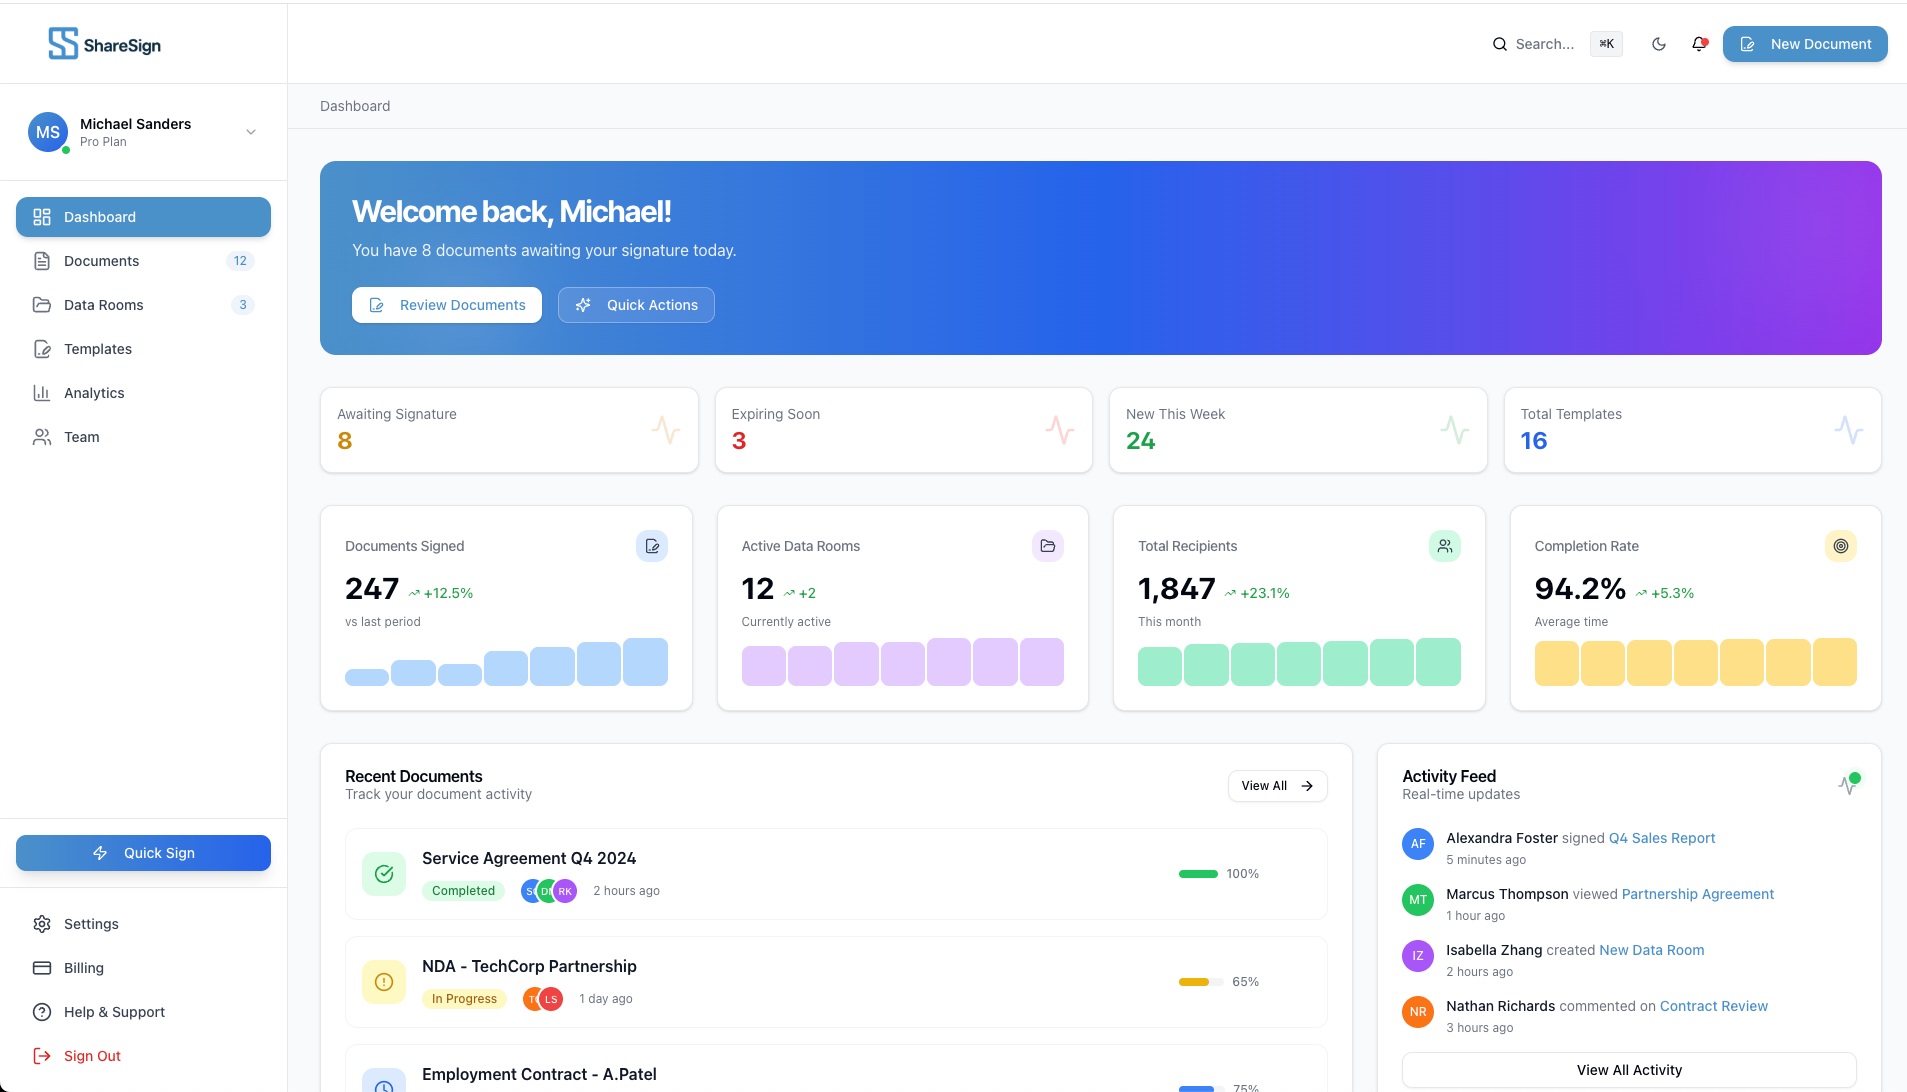
Task: Toggle the activity pulse indicator in Activity Feed
Action: click(1851, 783)
